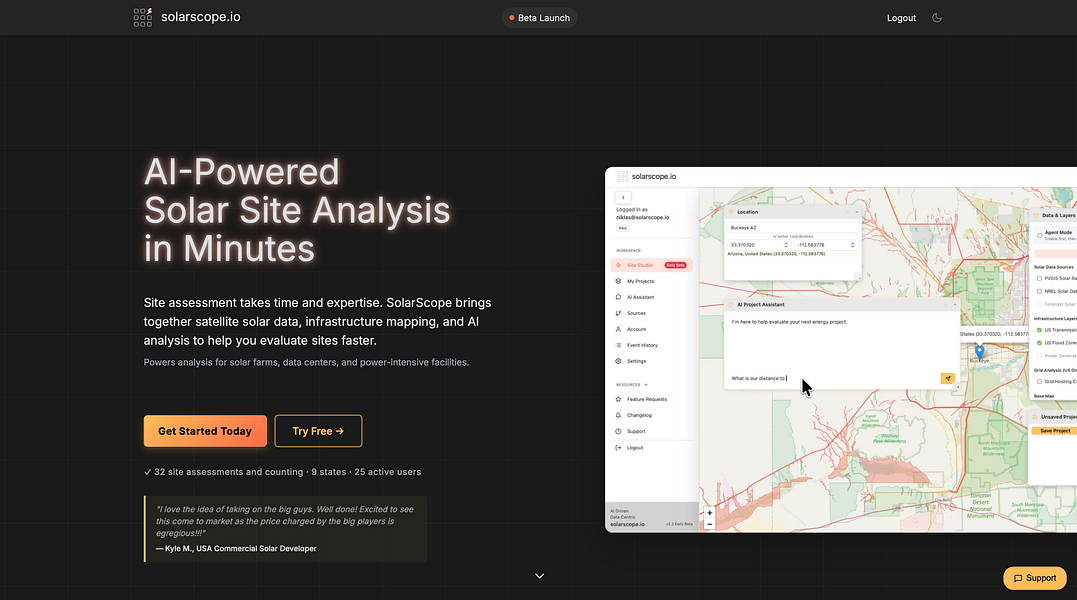Click the preview's solarscope.io logo icon
The height and width of the screenshot is (600, 1077).
(x=622, y=176)
